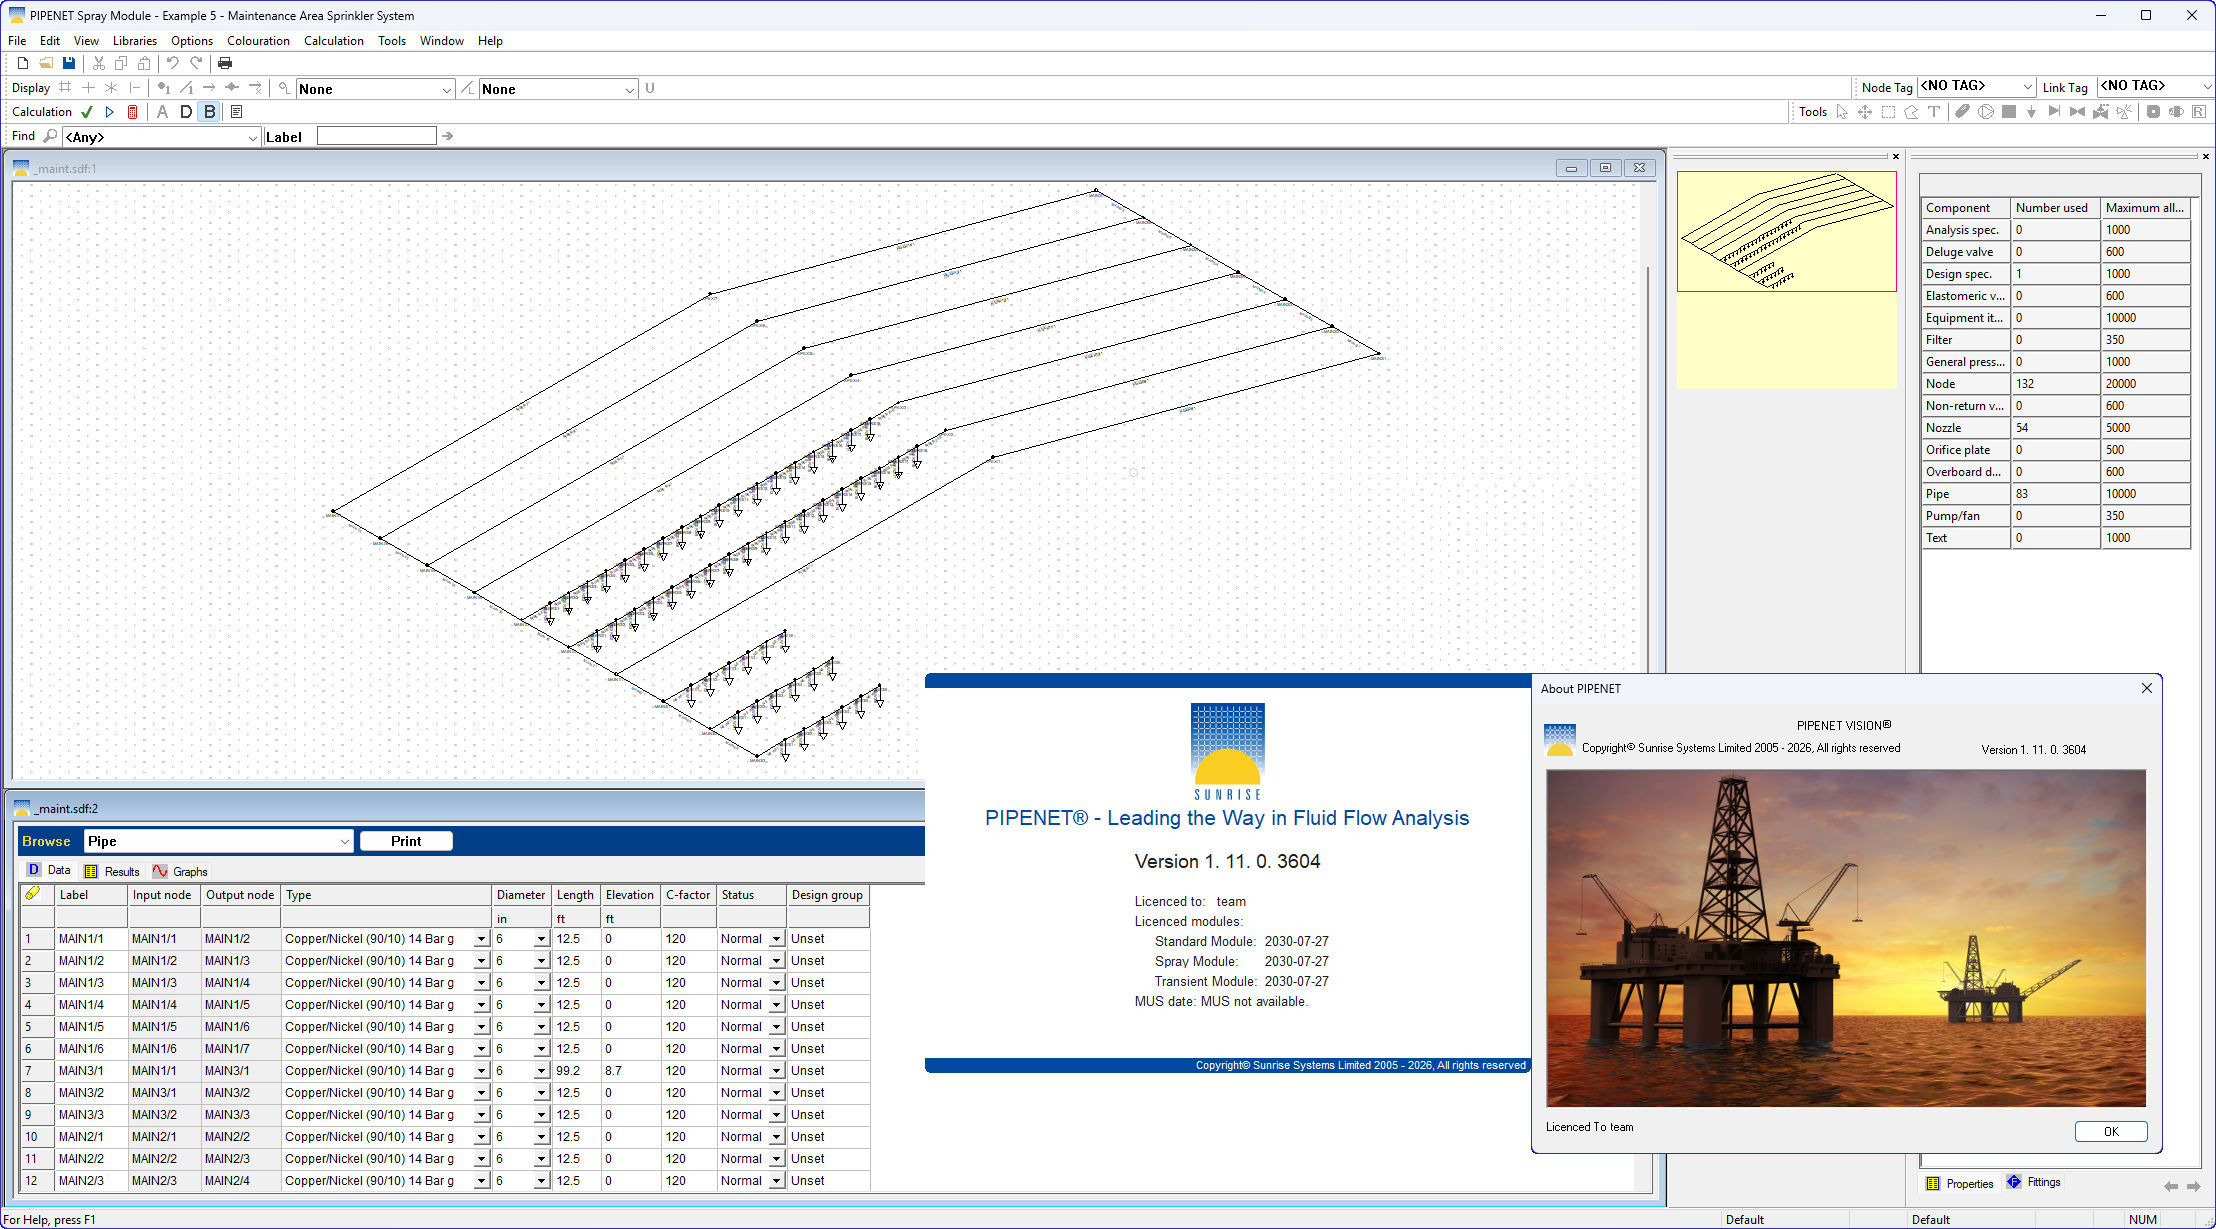This screenshot has height=1229, width=2216.
Task: Open the Calculation menu
Action: [x=334, y=41]
